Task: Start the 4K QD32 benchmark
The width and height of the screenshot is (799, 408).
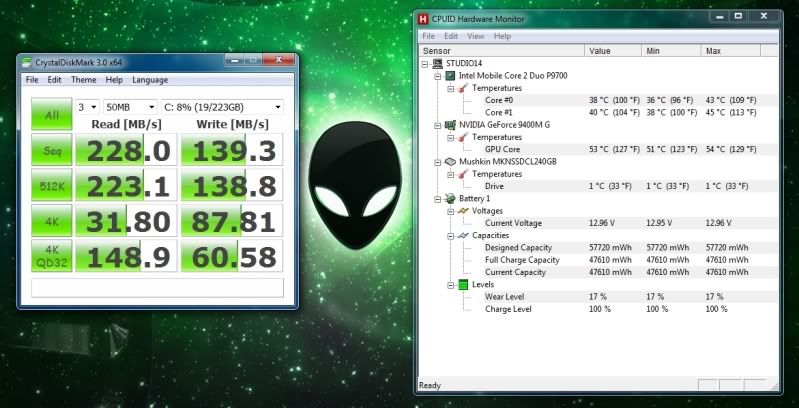Action: pos(51,256)
